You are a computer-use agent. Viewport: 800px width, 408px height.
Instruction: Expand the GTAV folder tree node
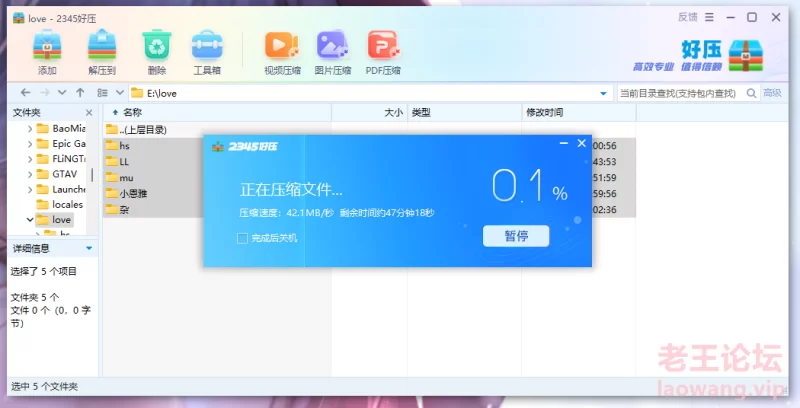tap(30, 174)
